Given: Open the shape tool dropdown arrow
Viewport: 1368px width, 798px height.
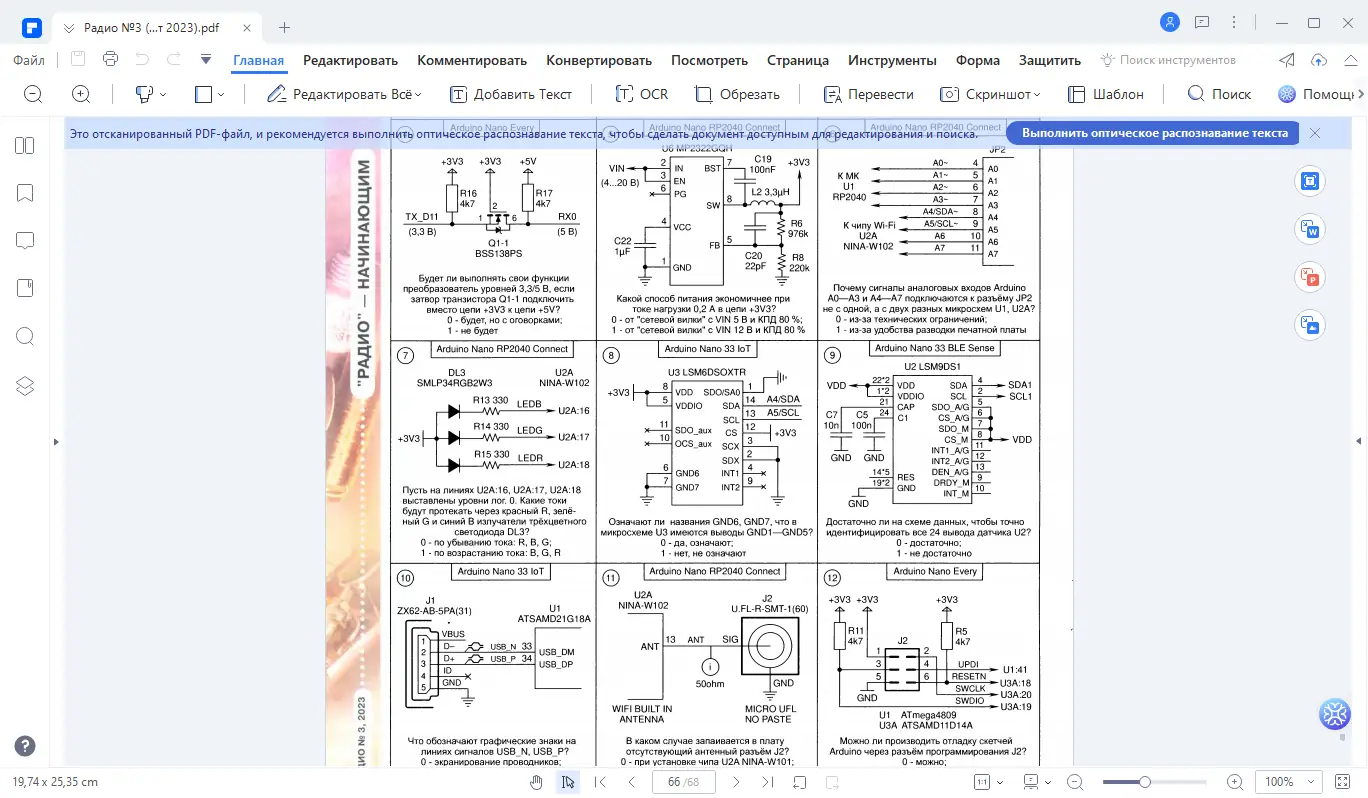Looking at the screenshot, I should pos(221,94).
